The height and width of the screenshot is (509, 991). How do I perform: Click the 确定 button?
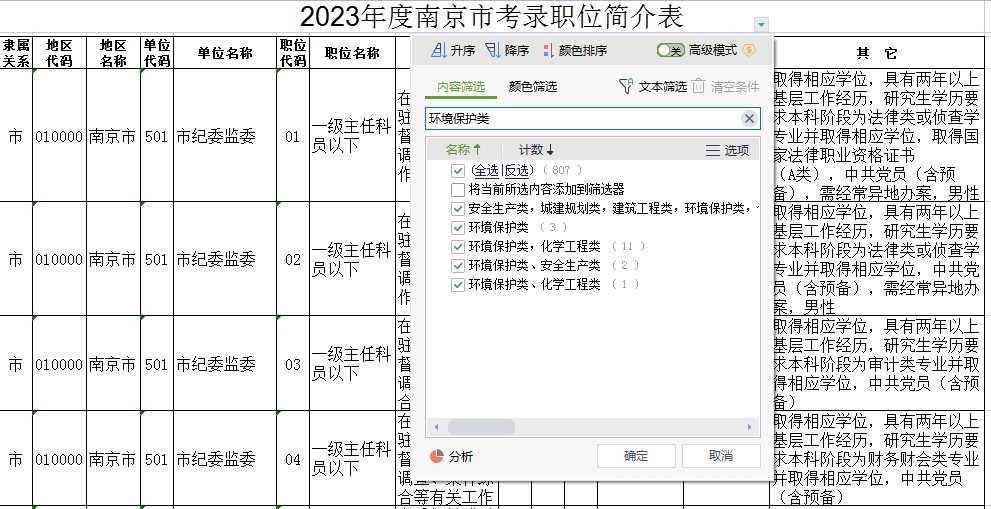click(636, 456)
